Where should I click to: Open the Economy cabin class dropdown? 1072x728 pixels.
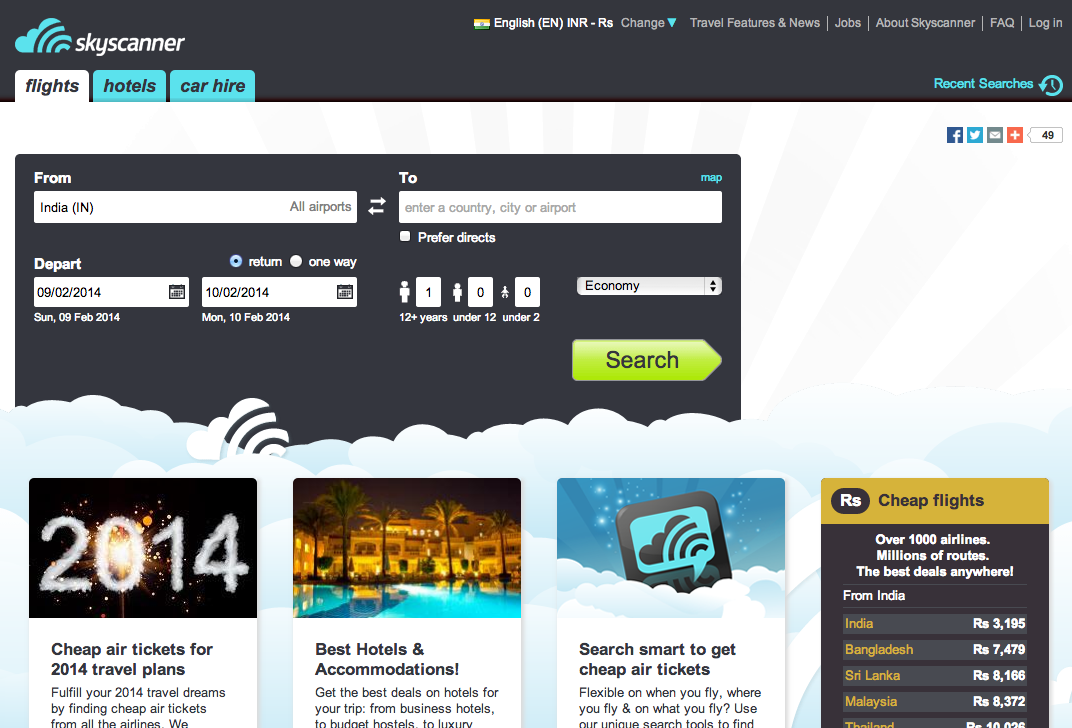pos(649,286)
